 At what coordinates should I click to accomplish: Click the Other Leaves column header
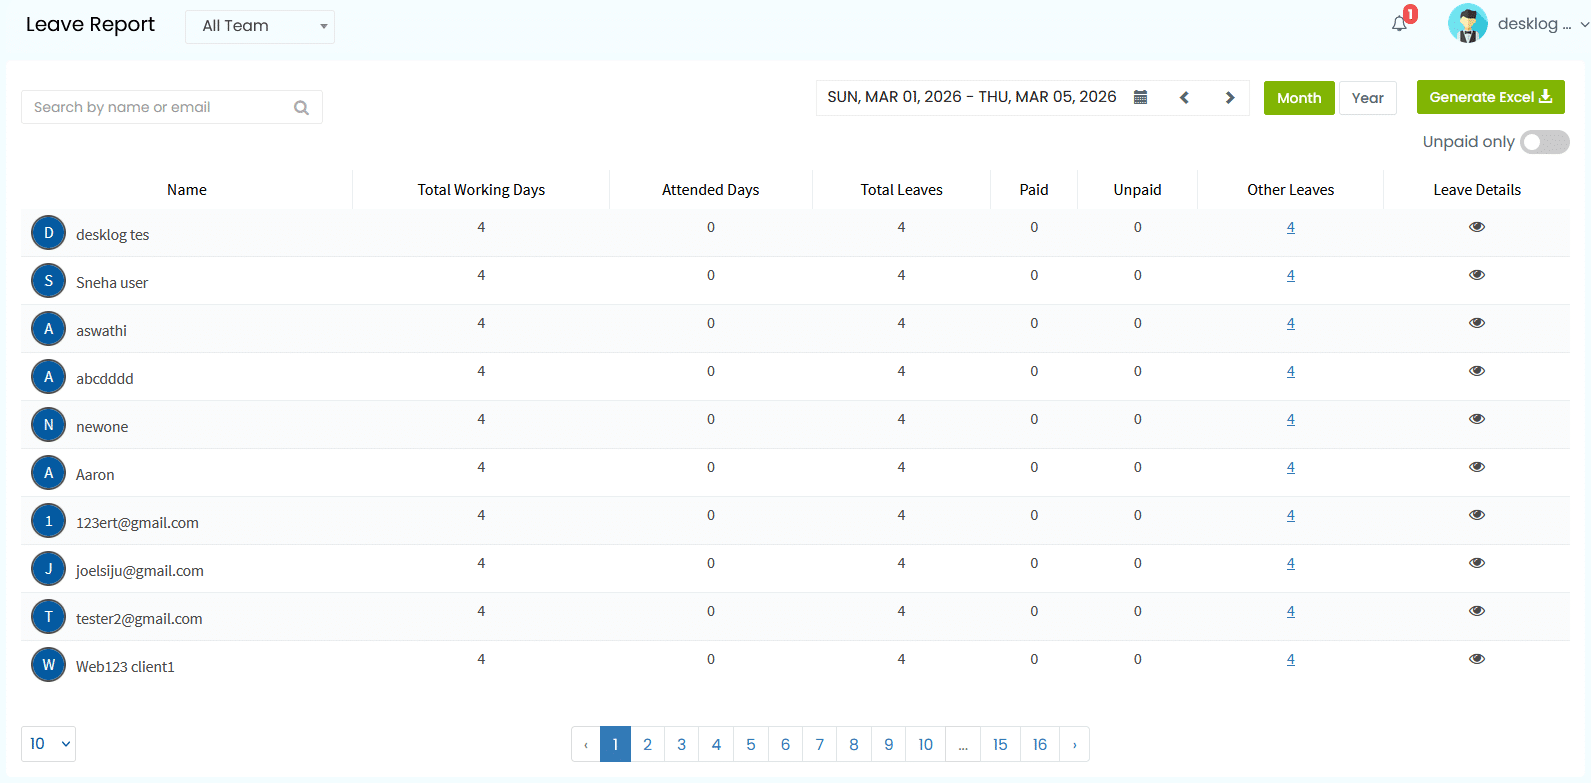point(1290,190)
